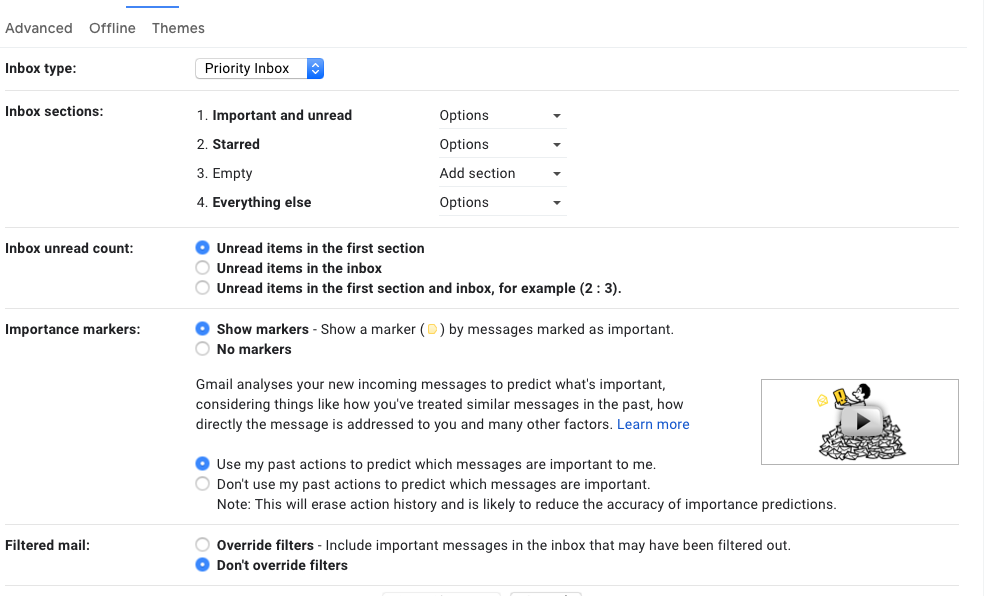992x596 pixels.
Task: Select Unread items in the first section
Action: click(202, 248)
